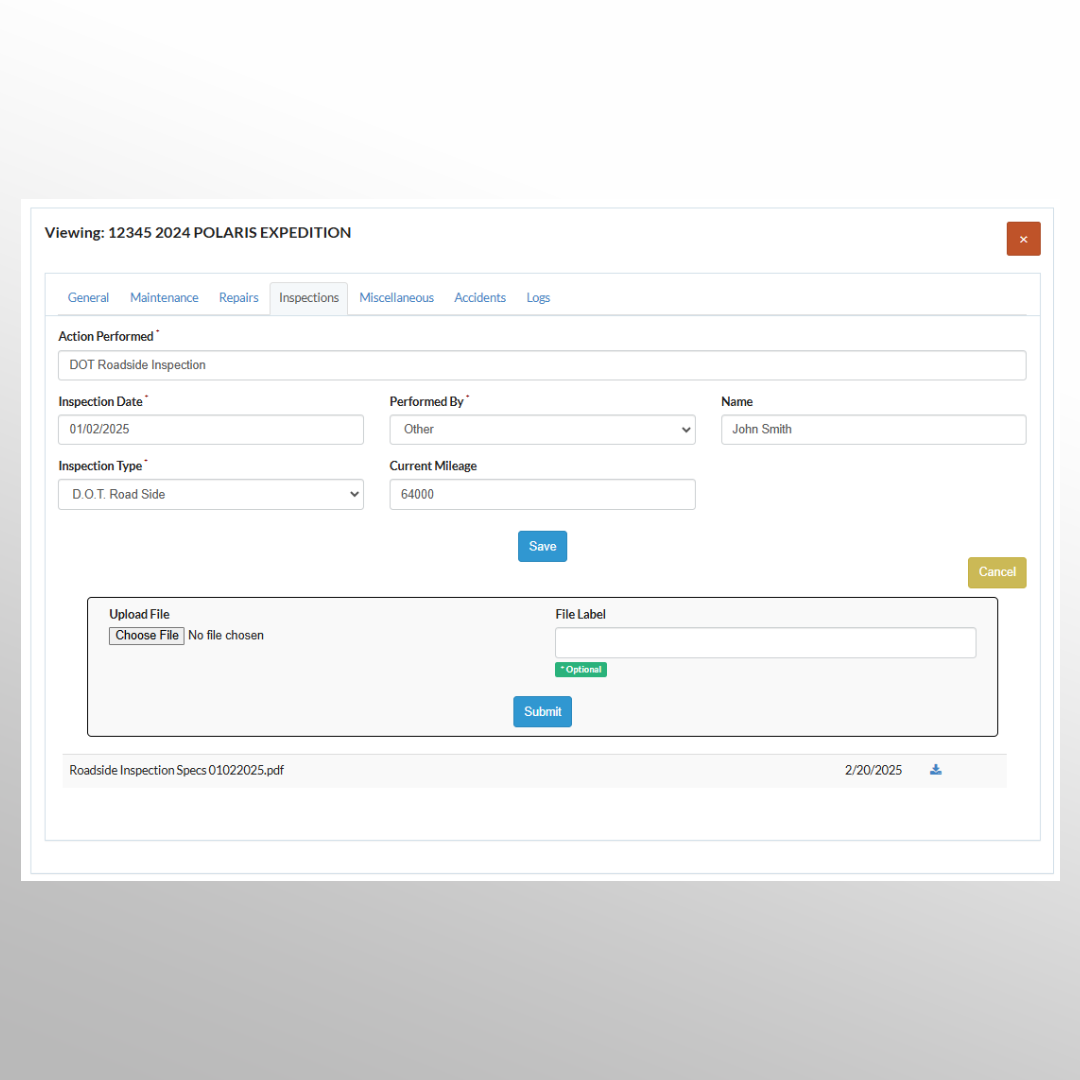The height and width of the screenshot is (1080, 1080).
Task: Switch to the Miscellaneous tab
Action: tap(396, 298)
